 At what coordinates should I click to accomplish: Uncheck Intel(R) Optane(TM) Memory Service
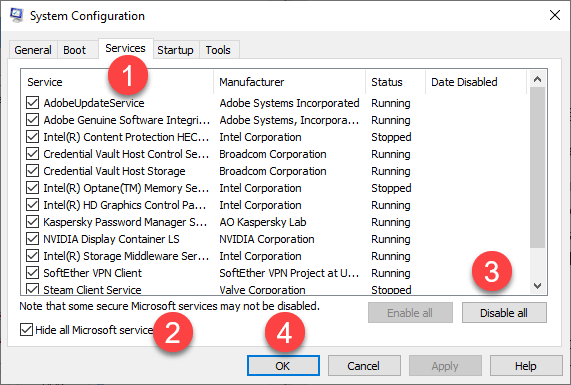32,188
